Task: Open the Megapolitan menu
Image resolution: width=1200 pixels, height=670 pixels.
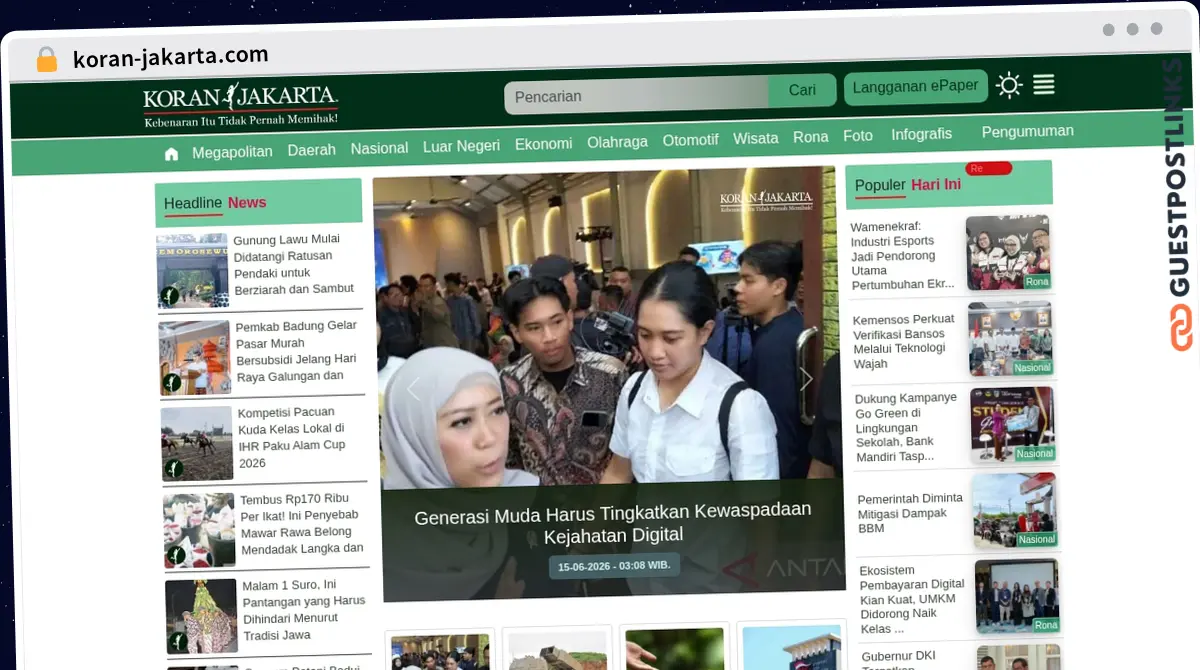Action: 232,152
